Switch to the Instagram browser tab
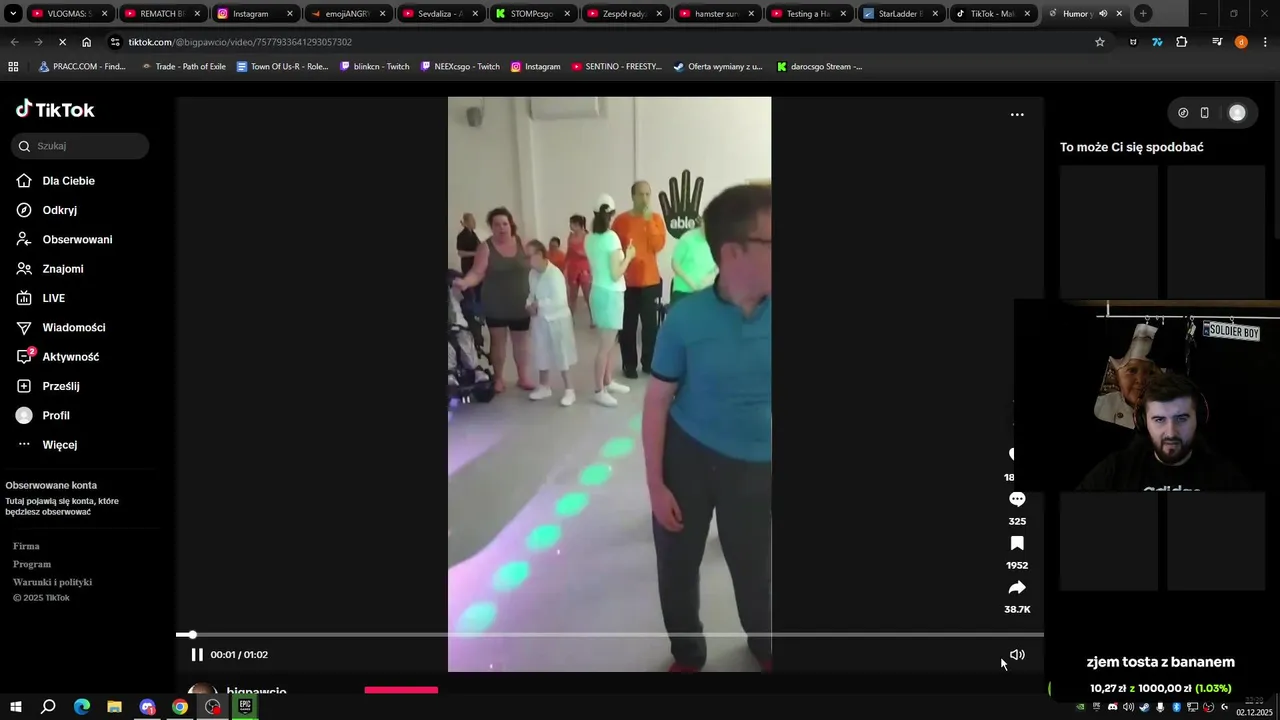1280x720 pixels. pyautogui.click(x=255, y=14)
